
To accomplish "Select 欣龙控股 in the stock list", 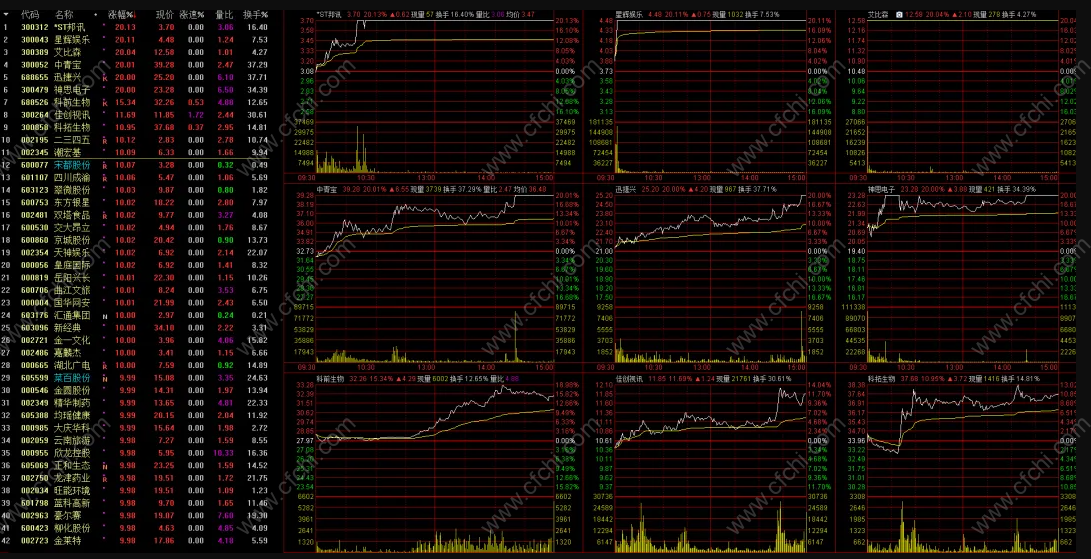I will 72,453.
